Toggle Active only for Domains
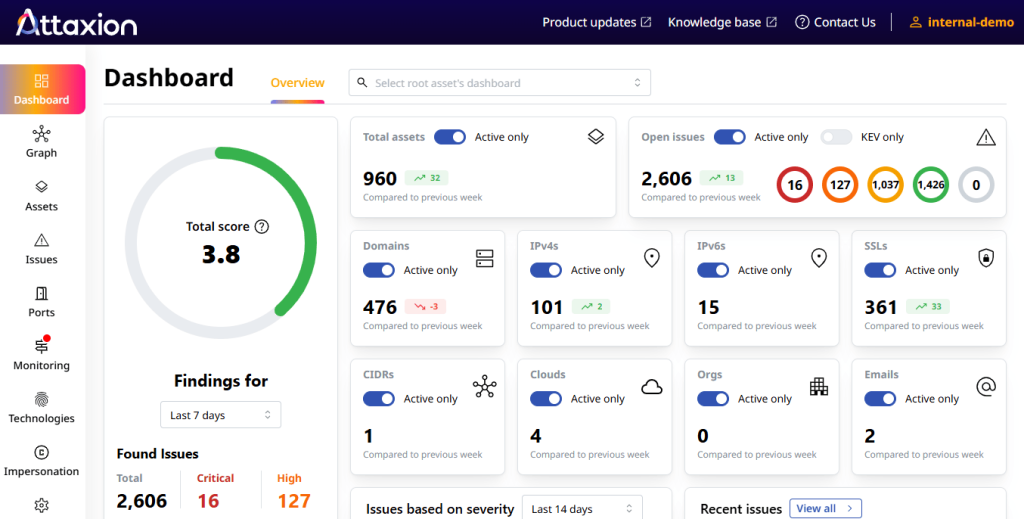The image size is (1024, 519). coord(379,270)
